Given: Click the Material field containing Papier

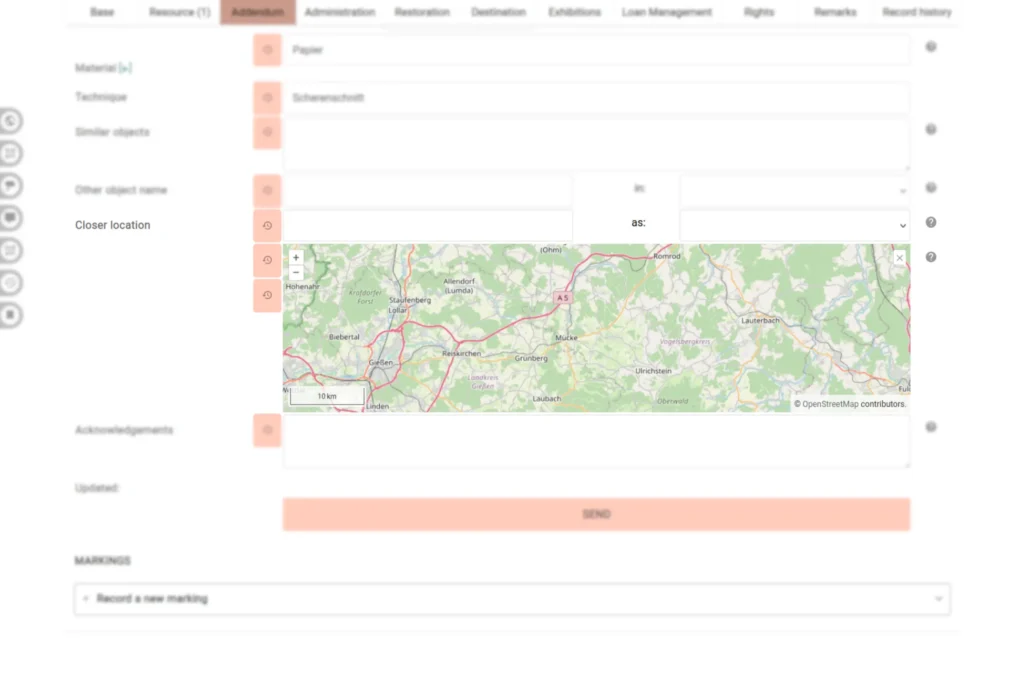Looking at the screenshot, I should pyautogui.click(x=596, y=50).
